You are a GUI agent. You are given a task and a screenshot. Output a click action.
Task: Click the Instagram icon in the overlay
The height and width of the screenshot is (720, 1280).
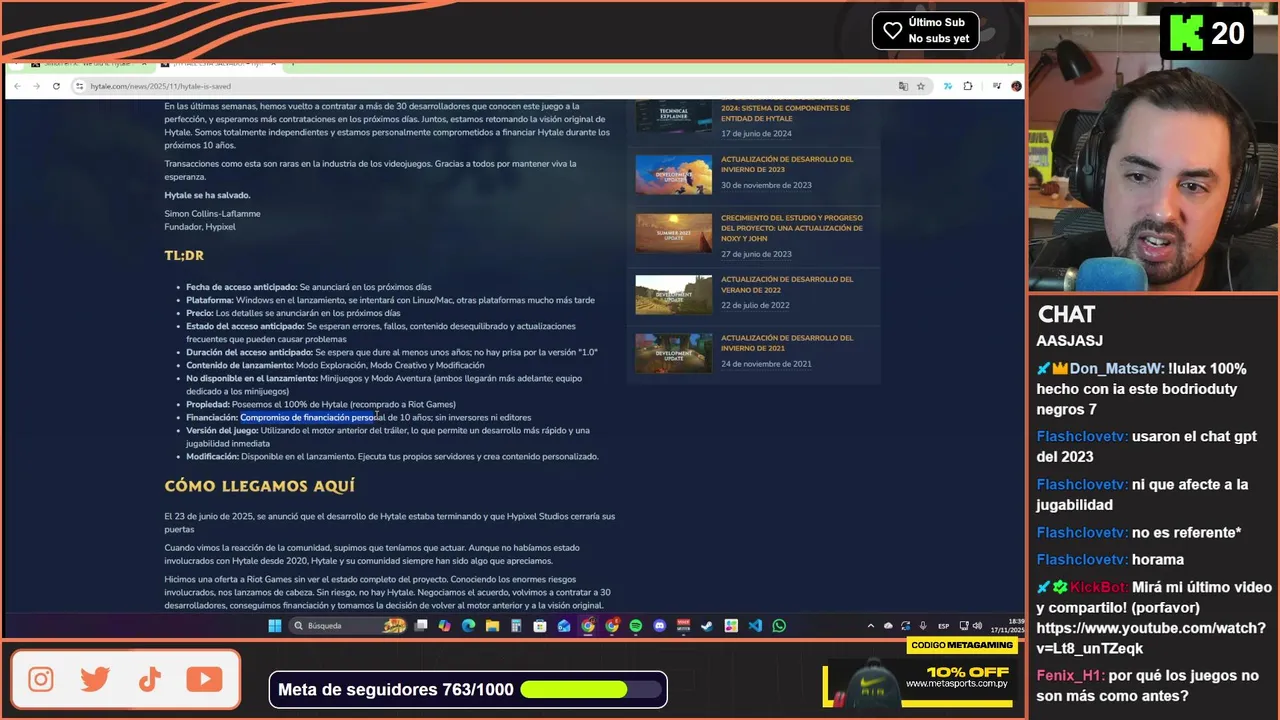tap(41, 680)
